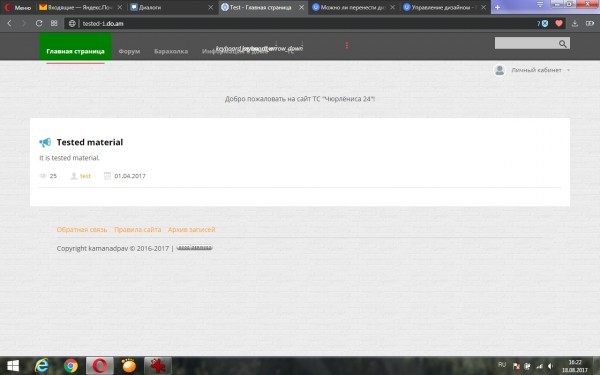
Task: Open the Opera Меню menu
Action: click(18, 7)
